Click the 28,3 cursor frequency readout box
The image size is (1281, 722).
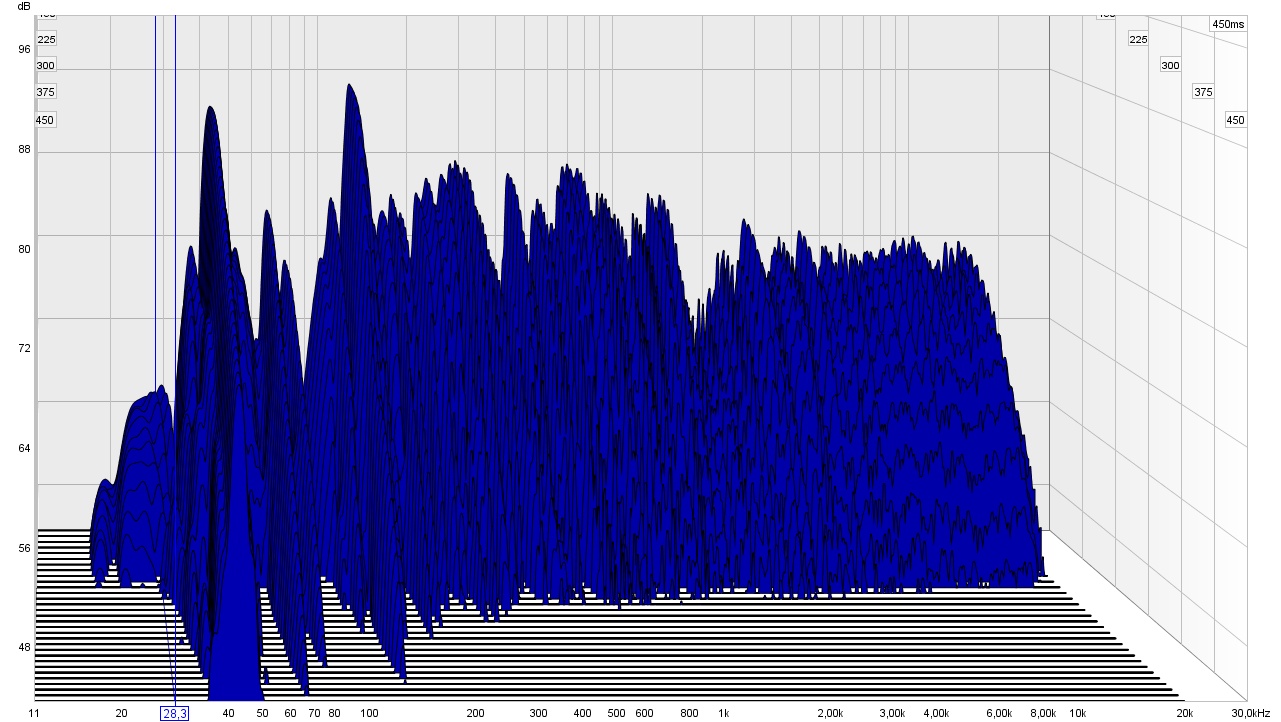pos(175,713)
